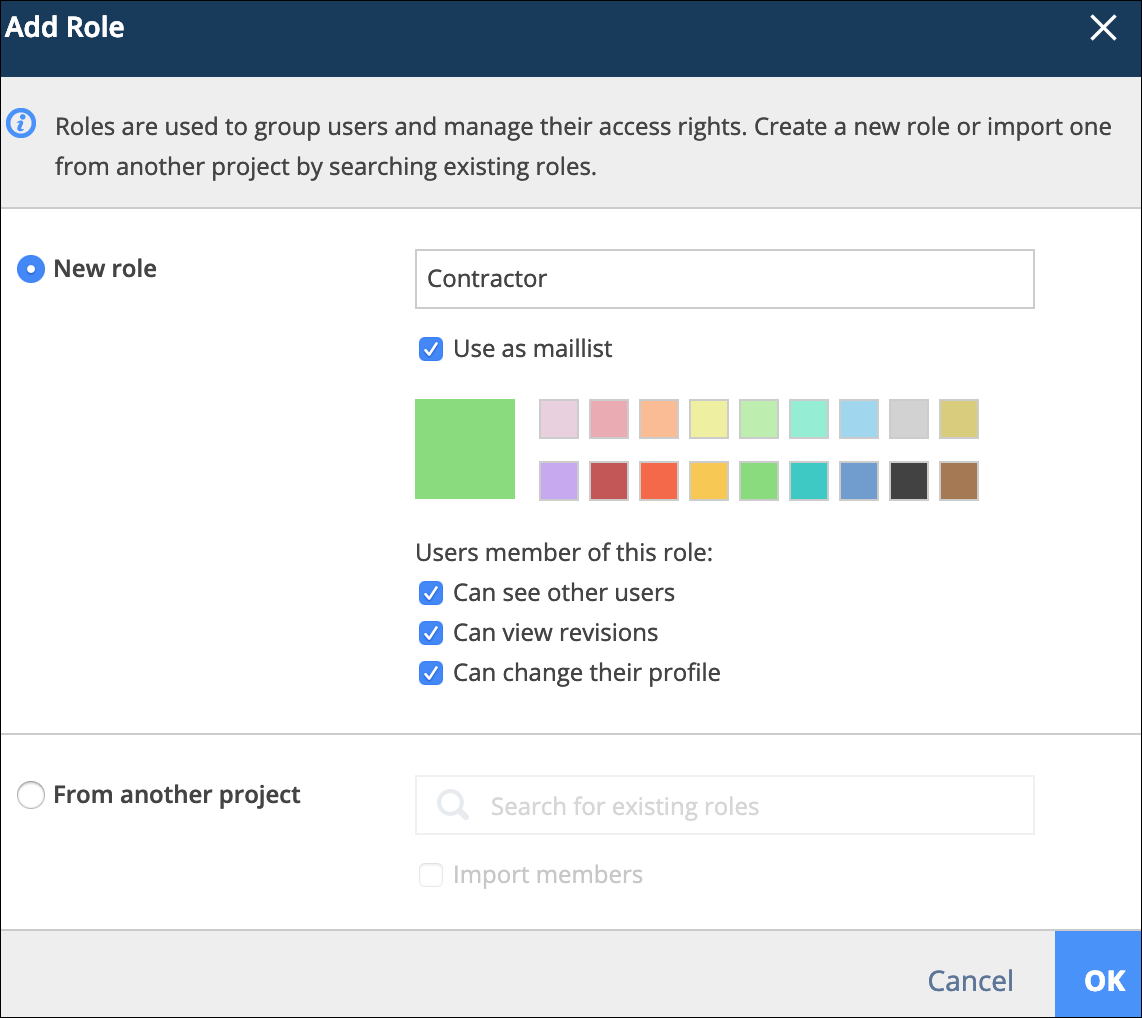Pick the dark red color swatch
This screenshot has width=1142, height=1018.
[x=609, y=481]
